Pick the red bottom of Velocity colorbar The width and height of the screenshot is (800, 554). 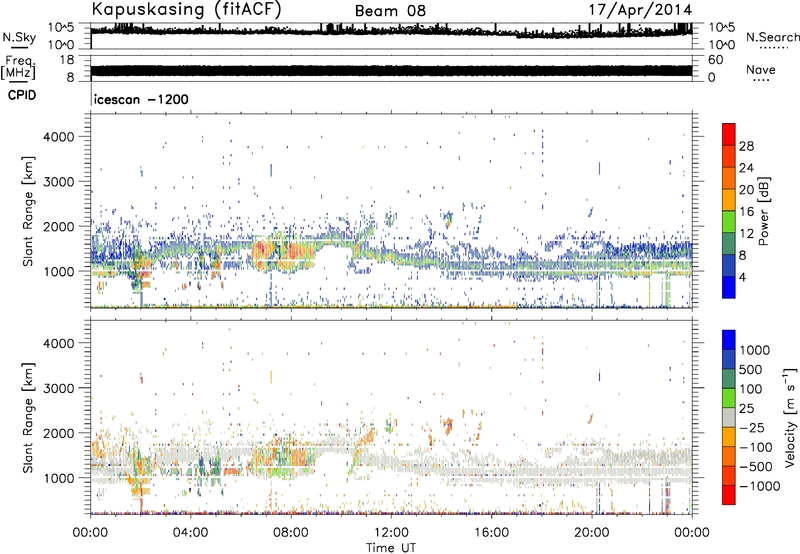coord(729,495)
